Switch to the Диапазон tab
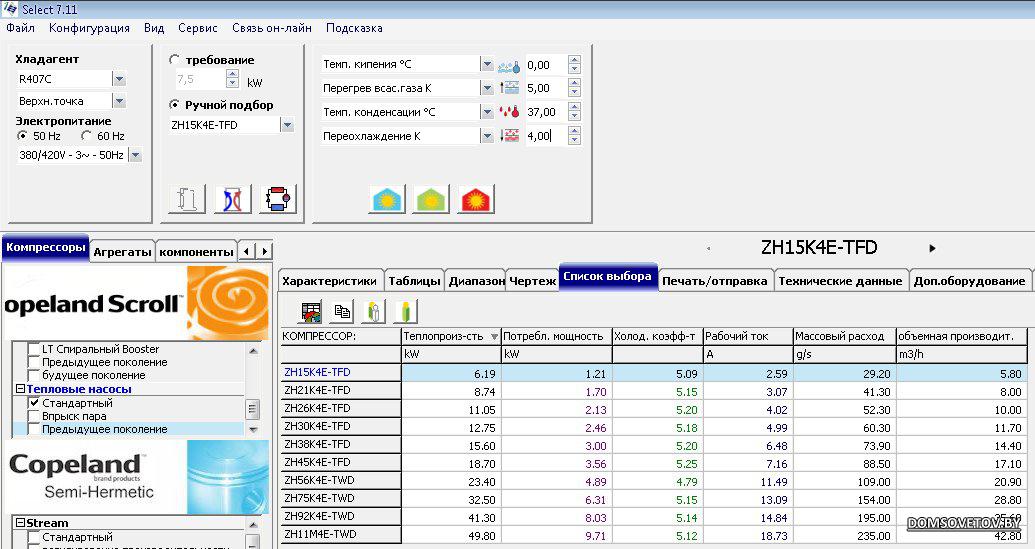This screenshot has width=1035, height=549. 476,280
